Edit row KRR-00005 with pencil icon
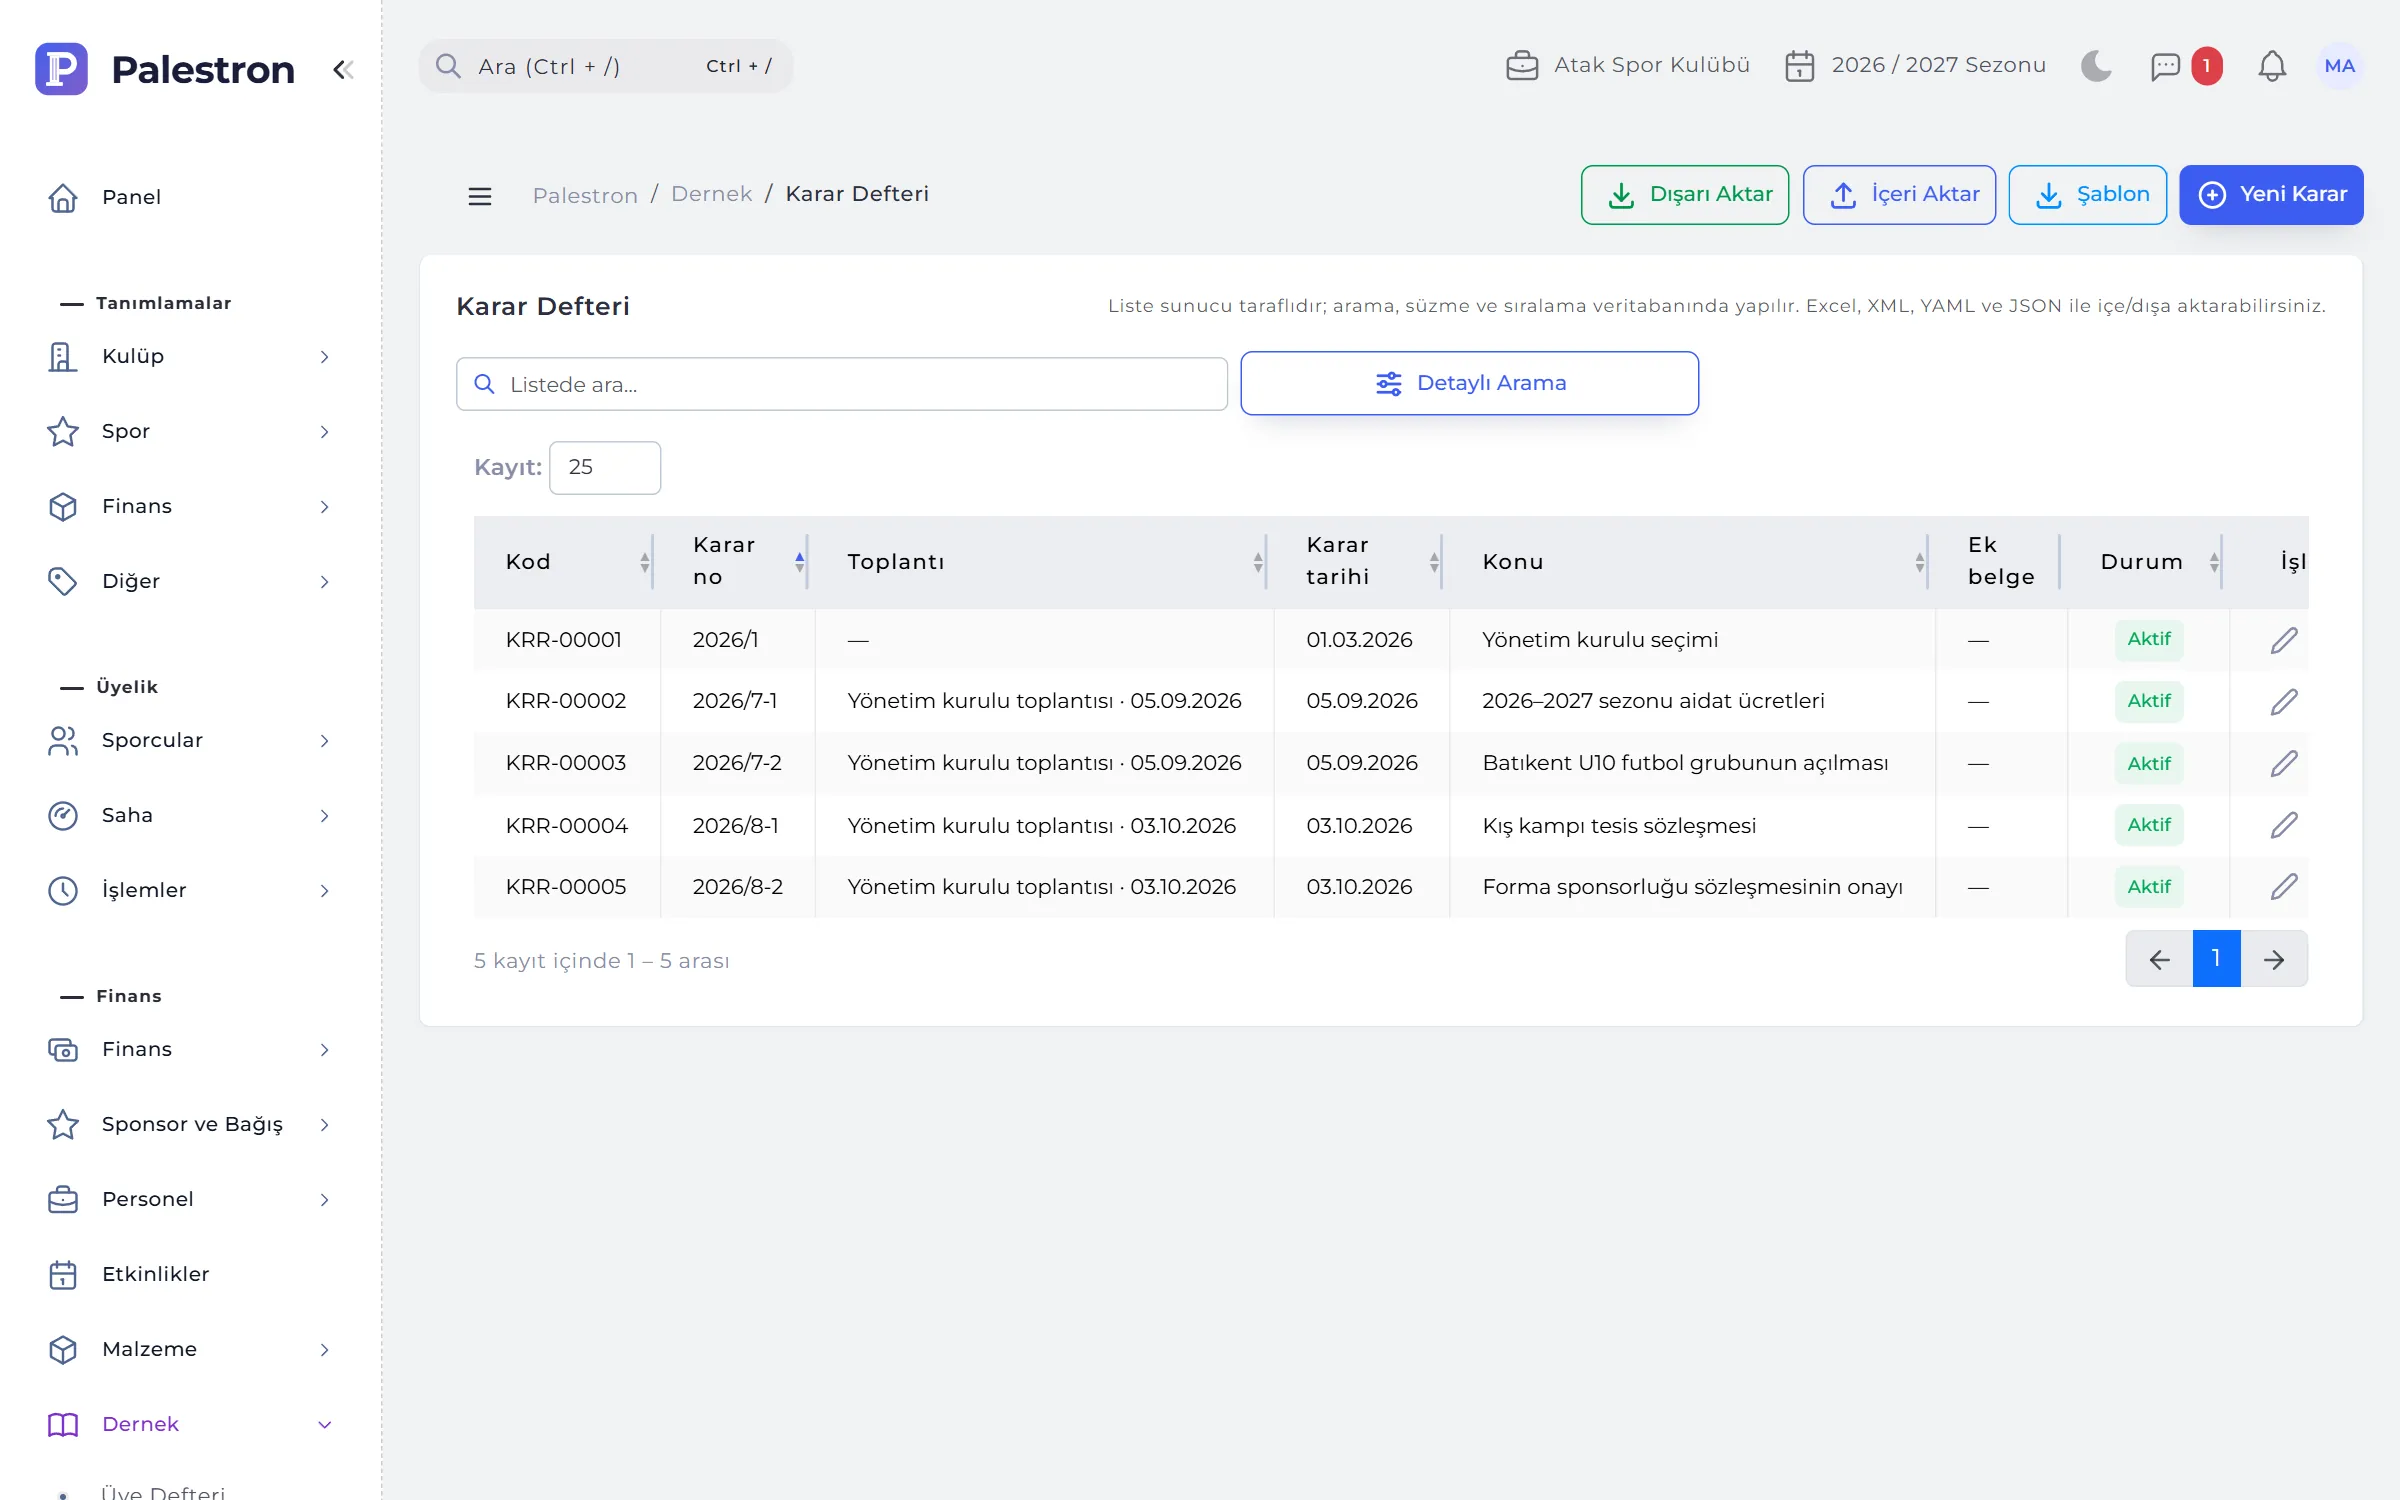The width and height of the screenshot is (2400, 1500). point(2283,887)
